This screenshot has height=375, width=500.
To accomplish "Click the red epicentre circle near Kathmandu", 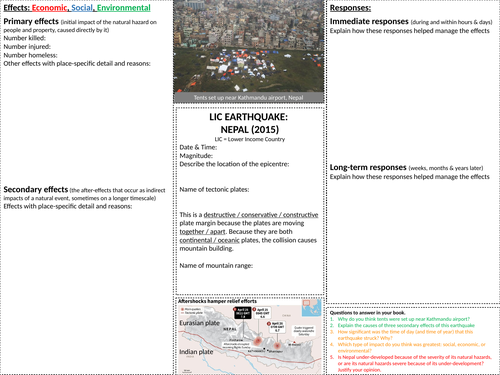I will coord(258,341).
